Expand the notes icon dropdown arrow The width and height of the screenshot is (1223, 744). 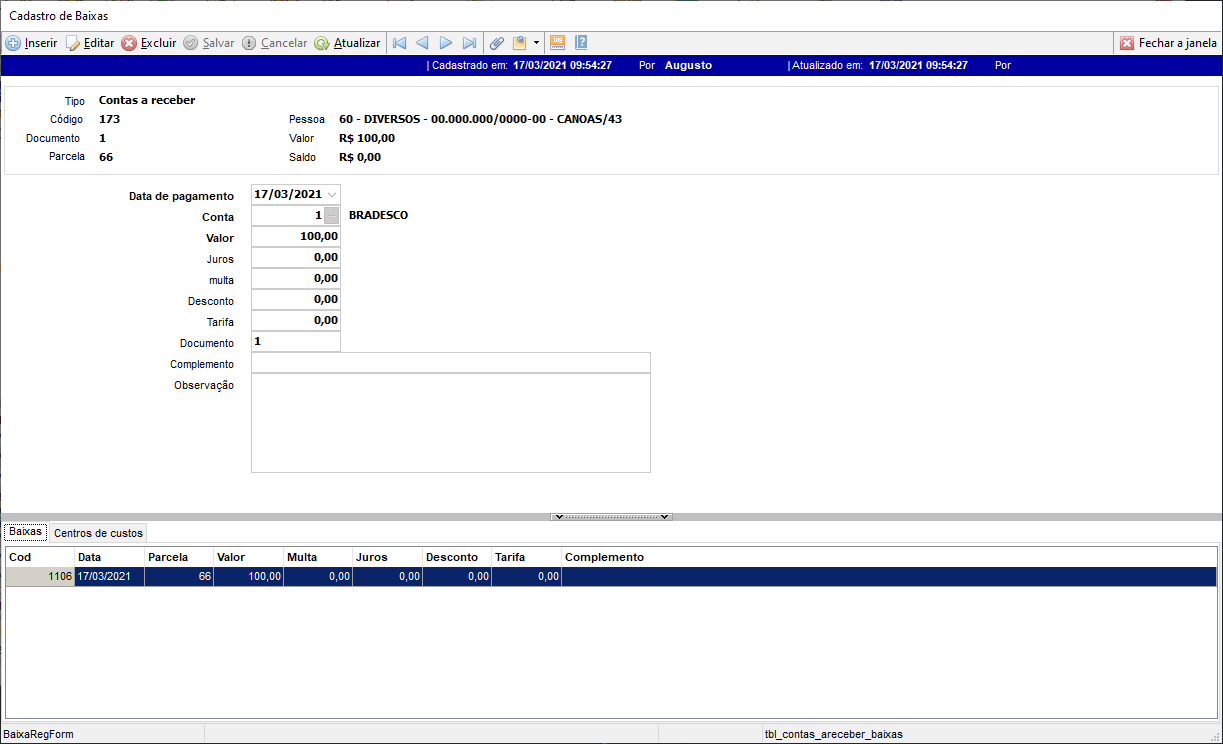point(536,43)
